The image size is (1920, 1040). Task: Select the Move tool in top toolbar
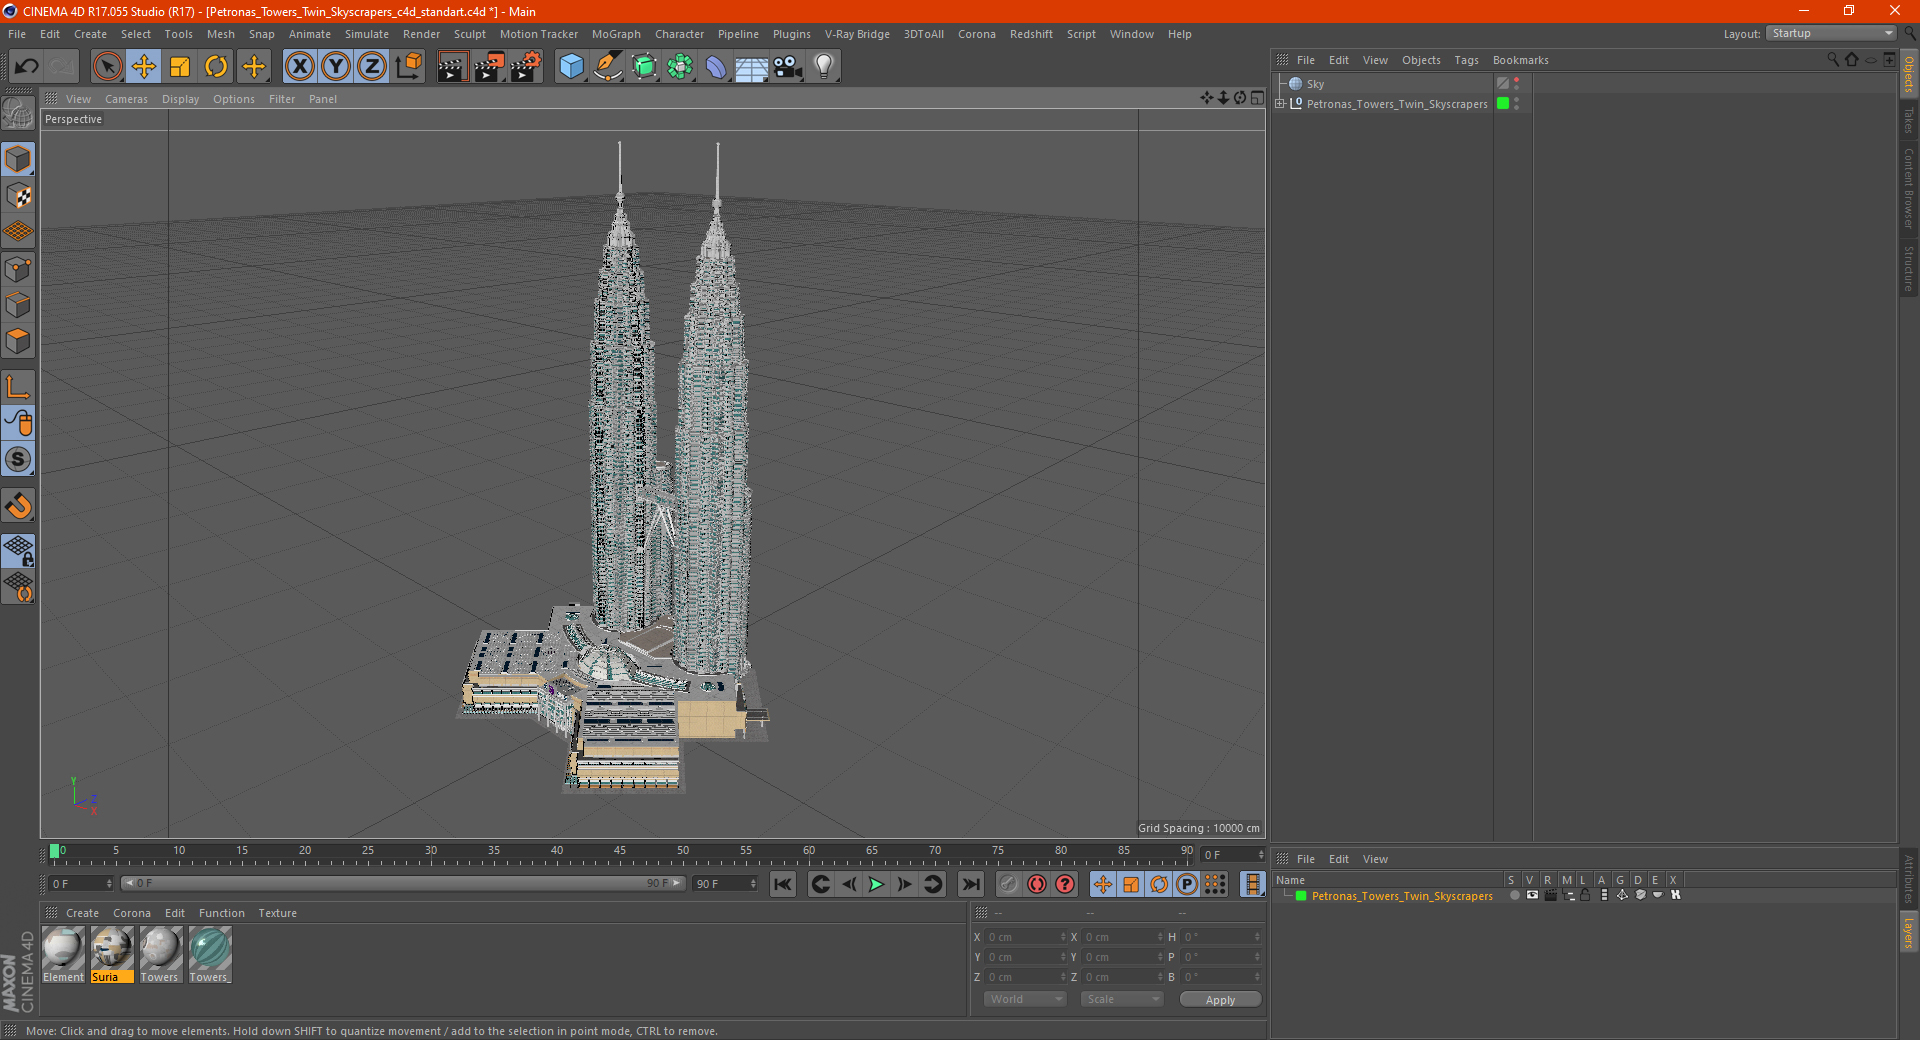pos(144,67)
